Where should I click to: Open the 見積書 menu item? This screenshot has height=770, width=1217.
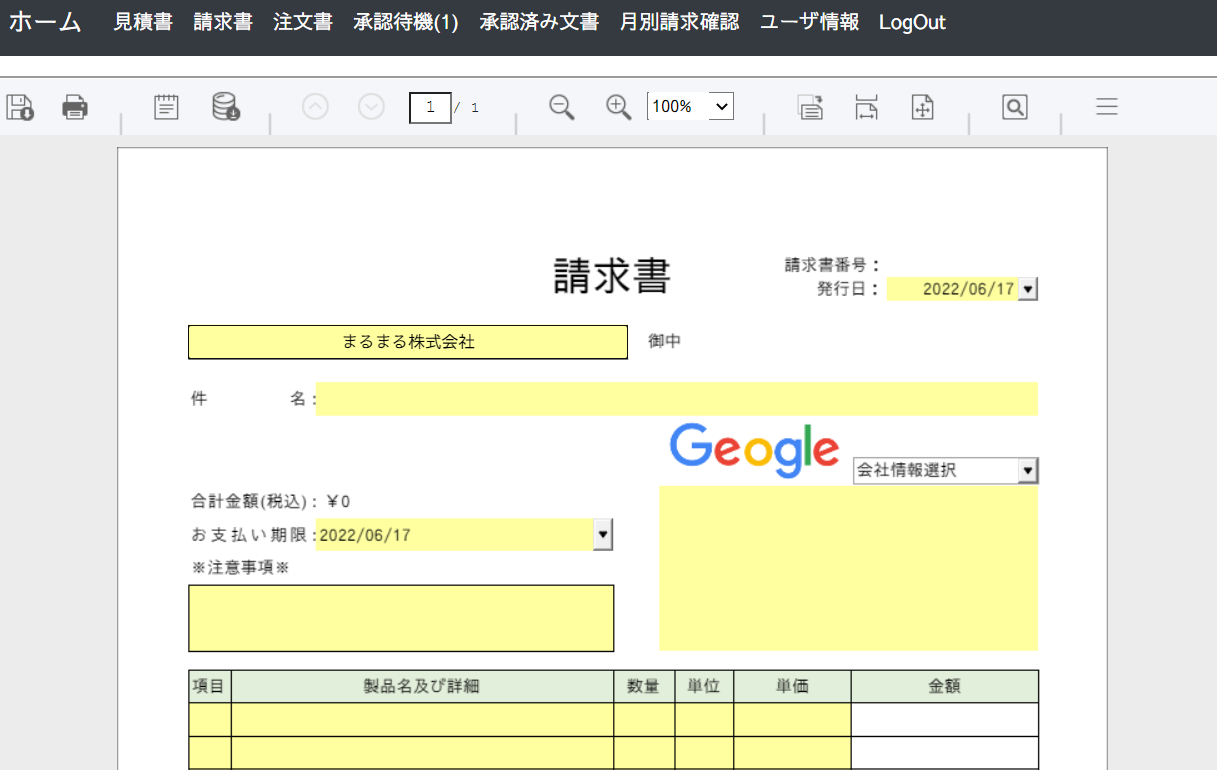[x=143, y=22]
